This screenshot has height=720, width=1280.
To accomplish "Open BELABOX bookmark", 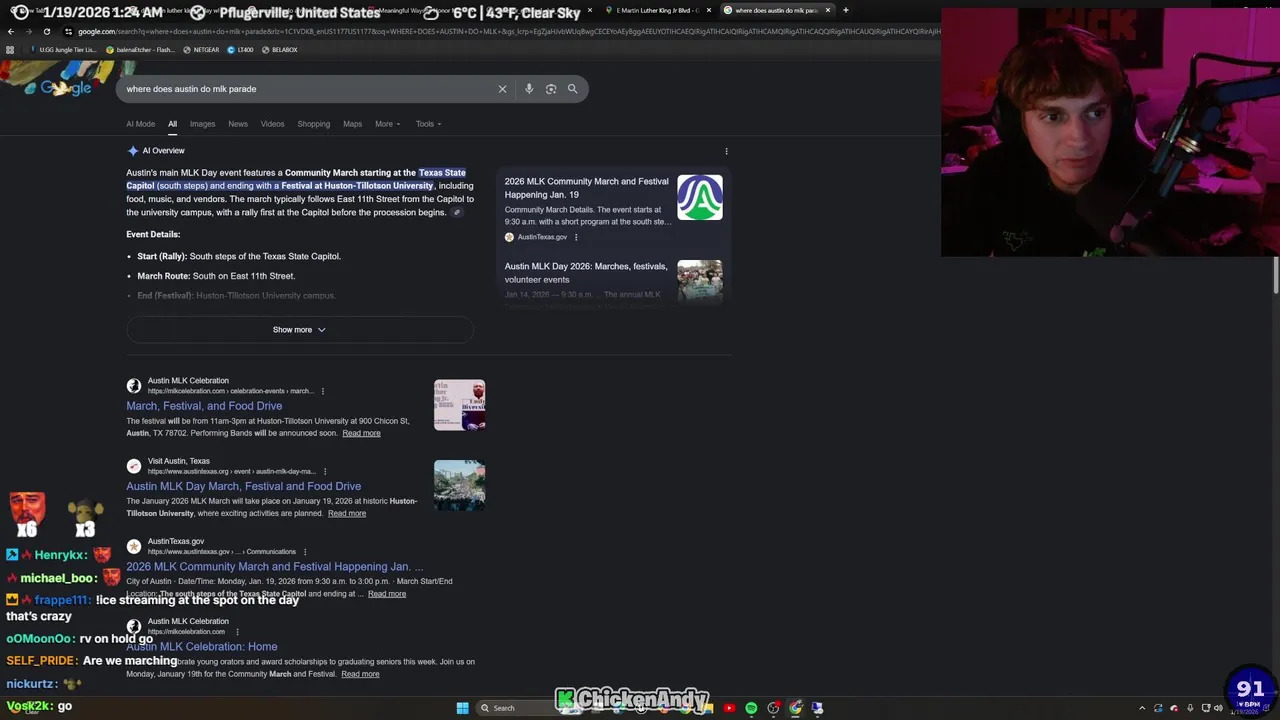I will tap(279, 50).
